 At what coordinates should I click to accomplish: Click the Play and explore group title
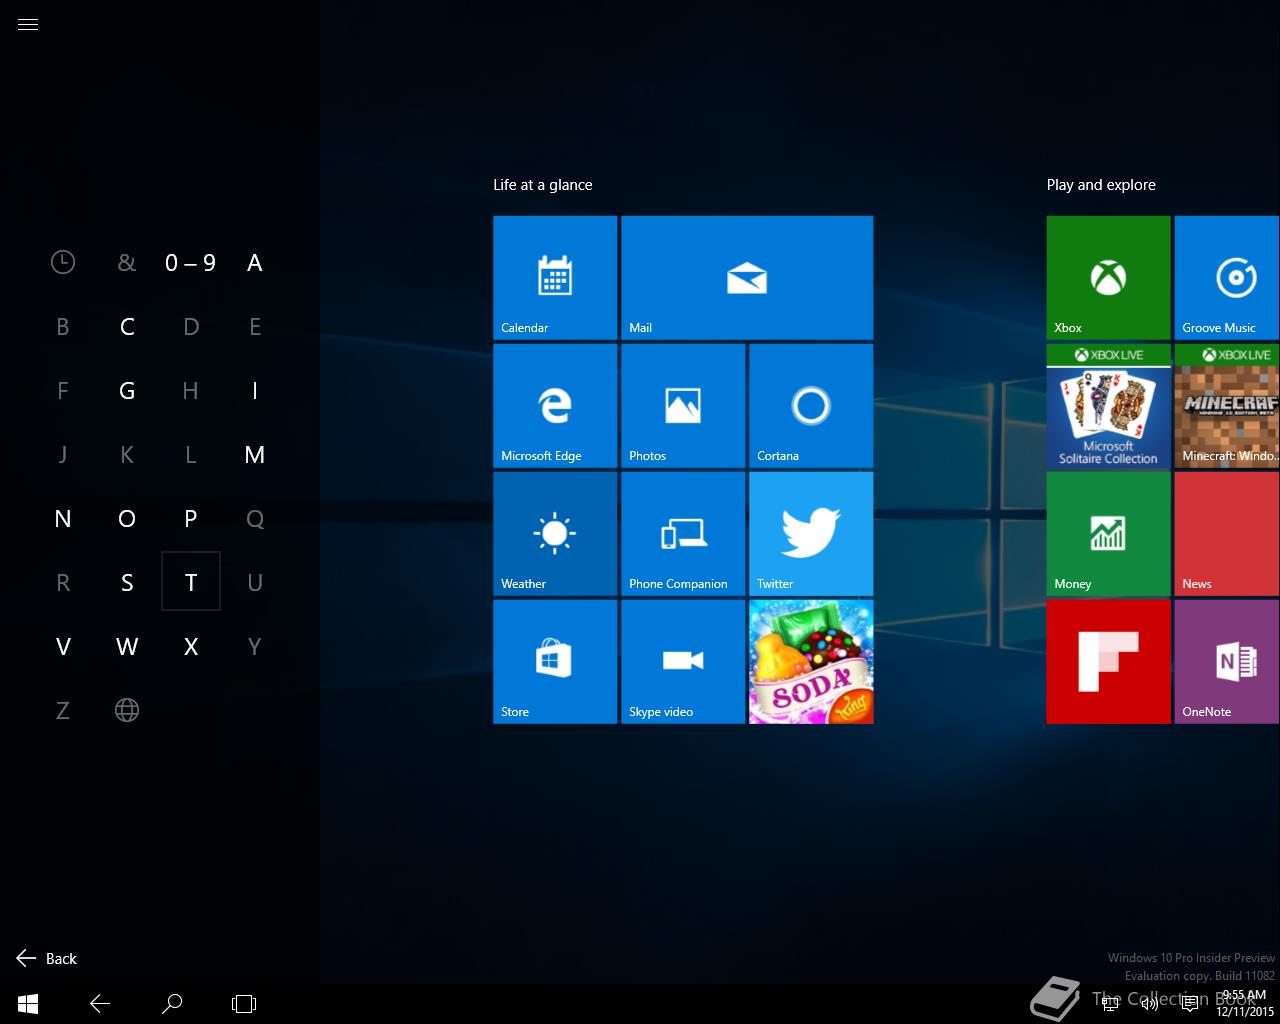[x=1101, y=185]
